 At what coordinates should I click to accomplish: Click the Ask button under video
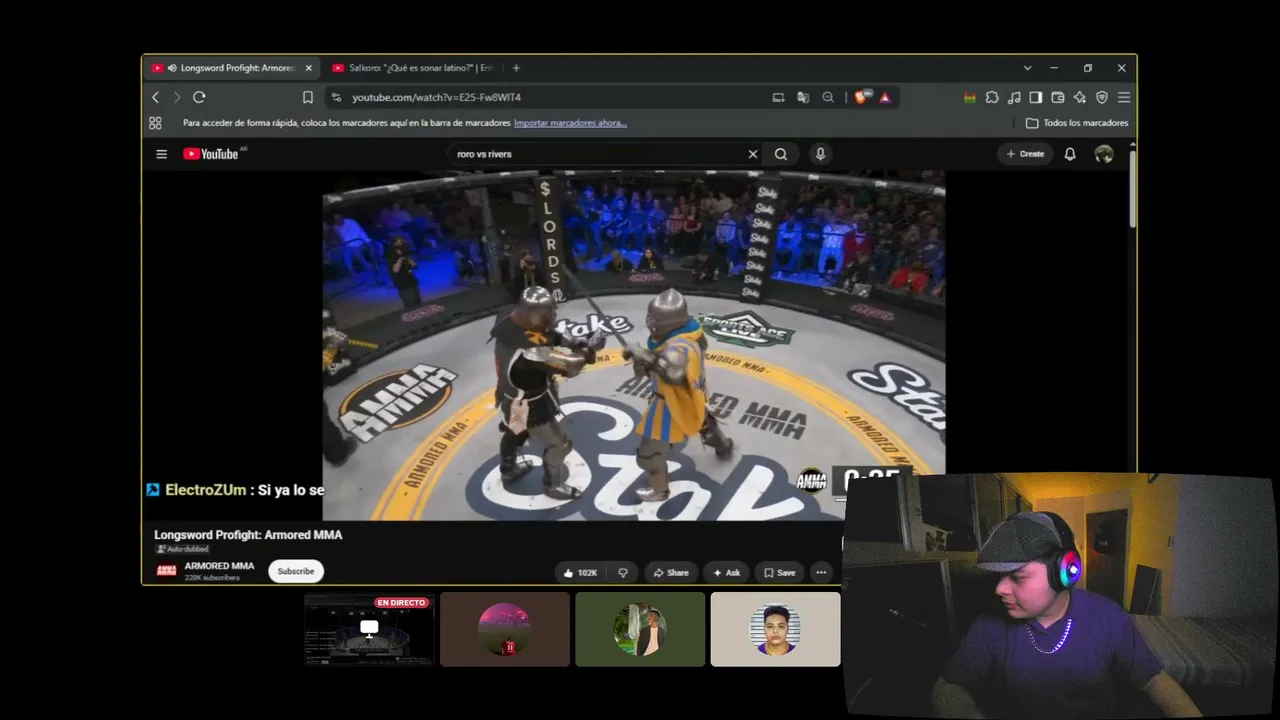tap(726, 572)
